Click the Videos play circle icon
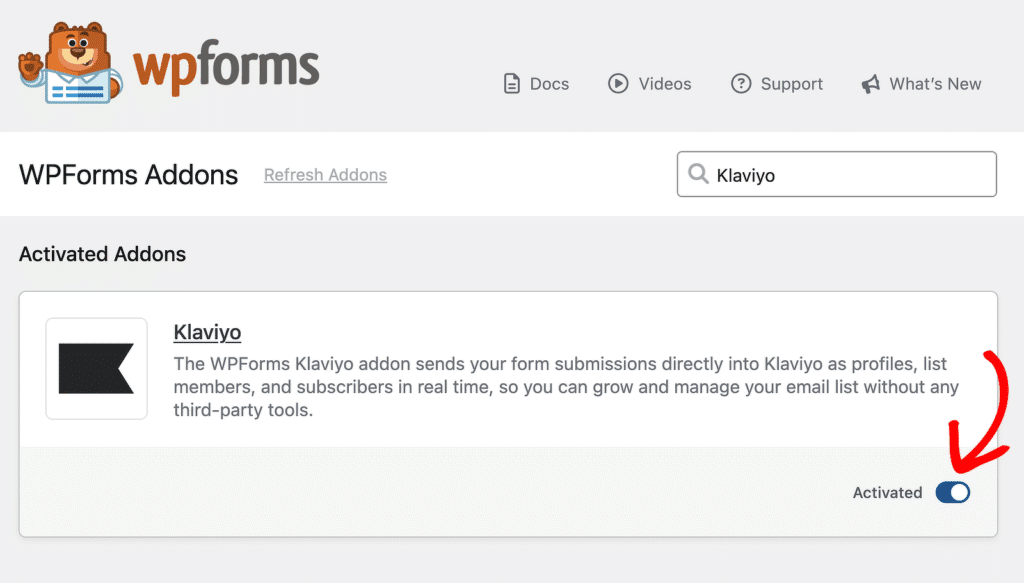The height and width of the screenshot is (583, 1024). click(x=618, y=84)
